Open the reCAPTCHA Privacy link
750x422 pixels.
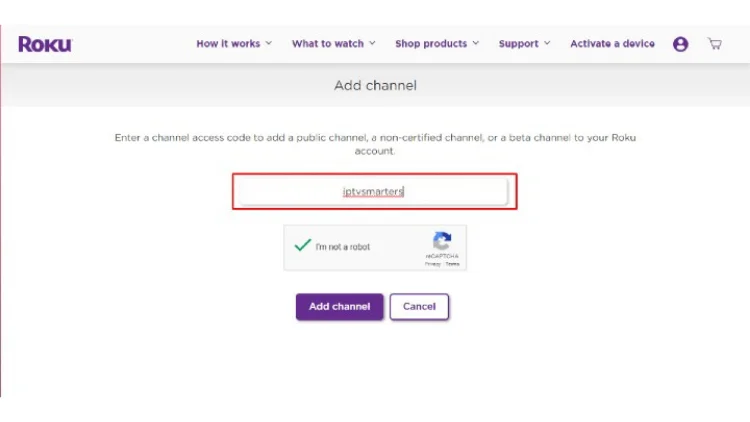433,264
